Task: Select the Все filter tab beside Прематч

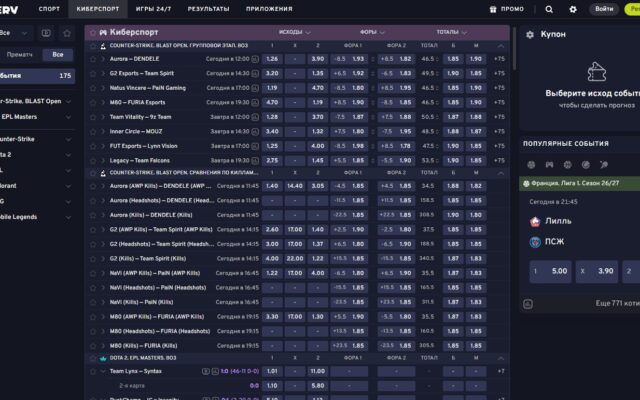Action: tap(58, 55)
